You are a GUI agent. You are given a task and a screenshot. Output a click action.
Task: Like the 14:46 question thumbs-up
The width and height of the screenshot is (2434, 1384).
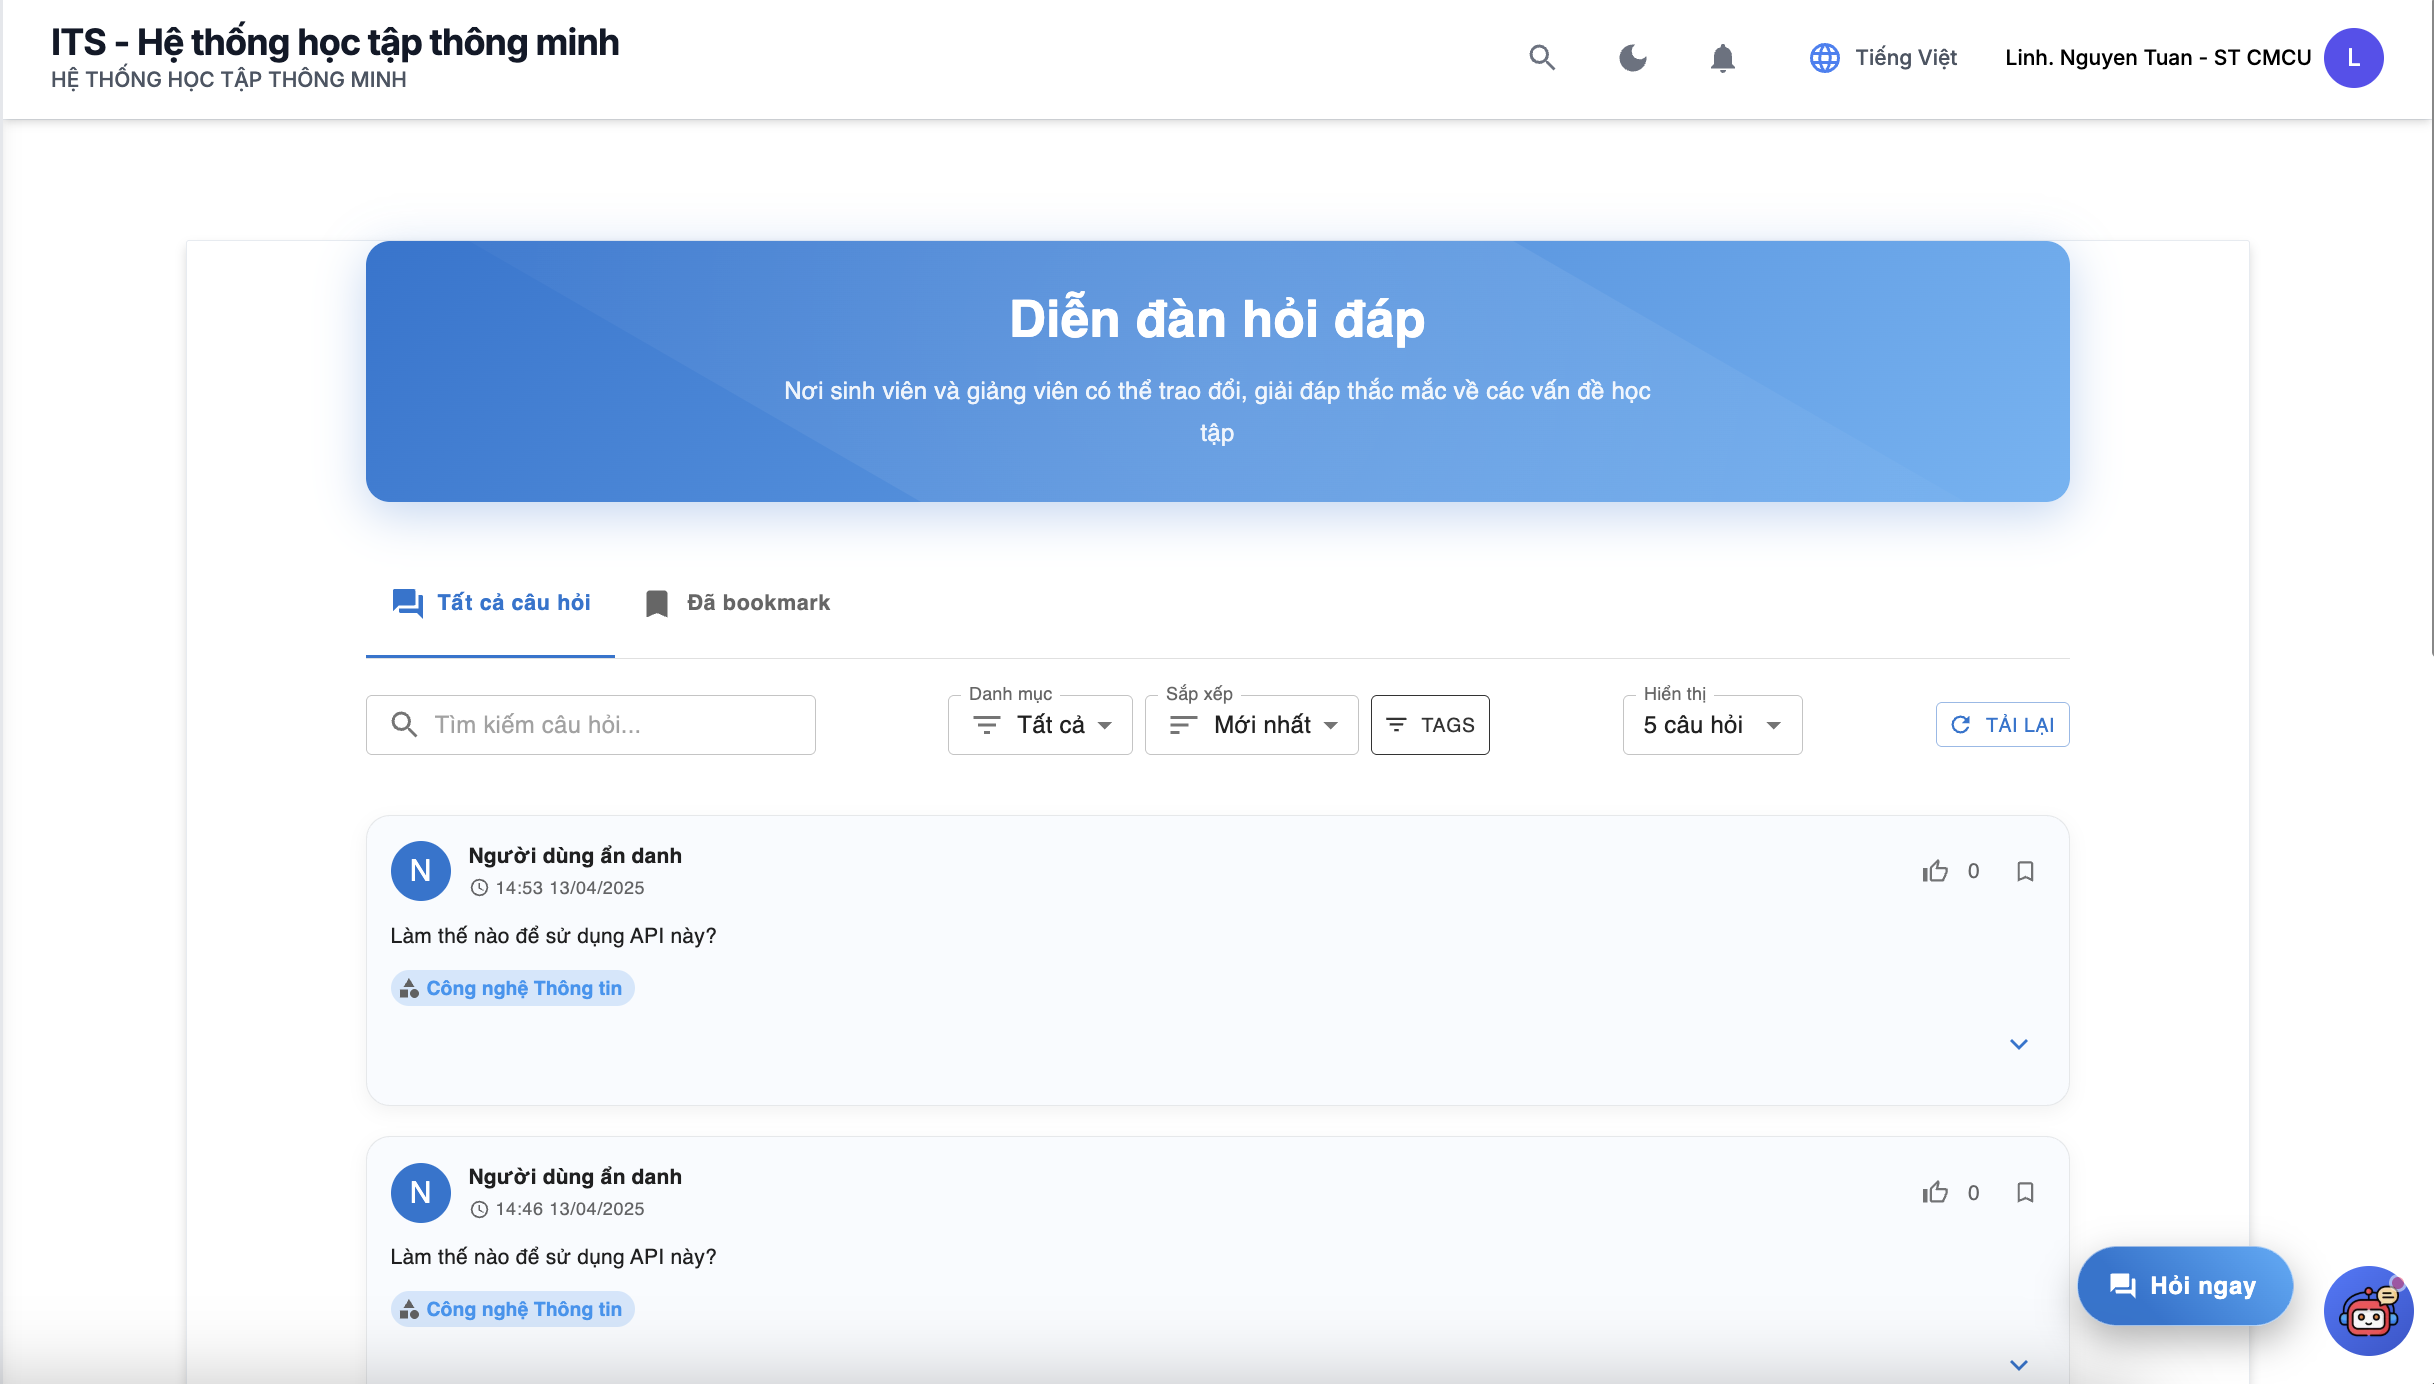tap(1935, 1192)
